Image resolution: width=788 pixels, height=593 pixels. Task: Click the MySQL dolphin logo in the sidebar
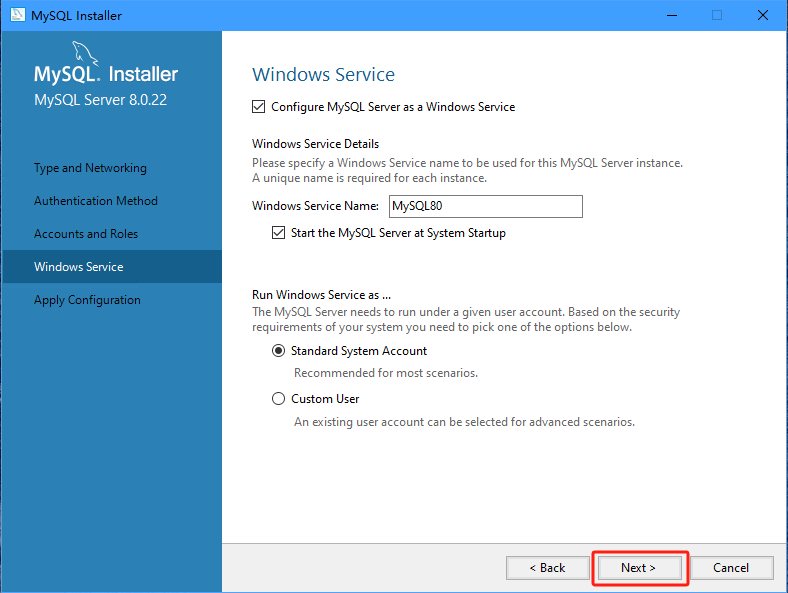click(x=84, y=53)
